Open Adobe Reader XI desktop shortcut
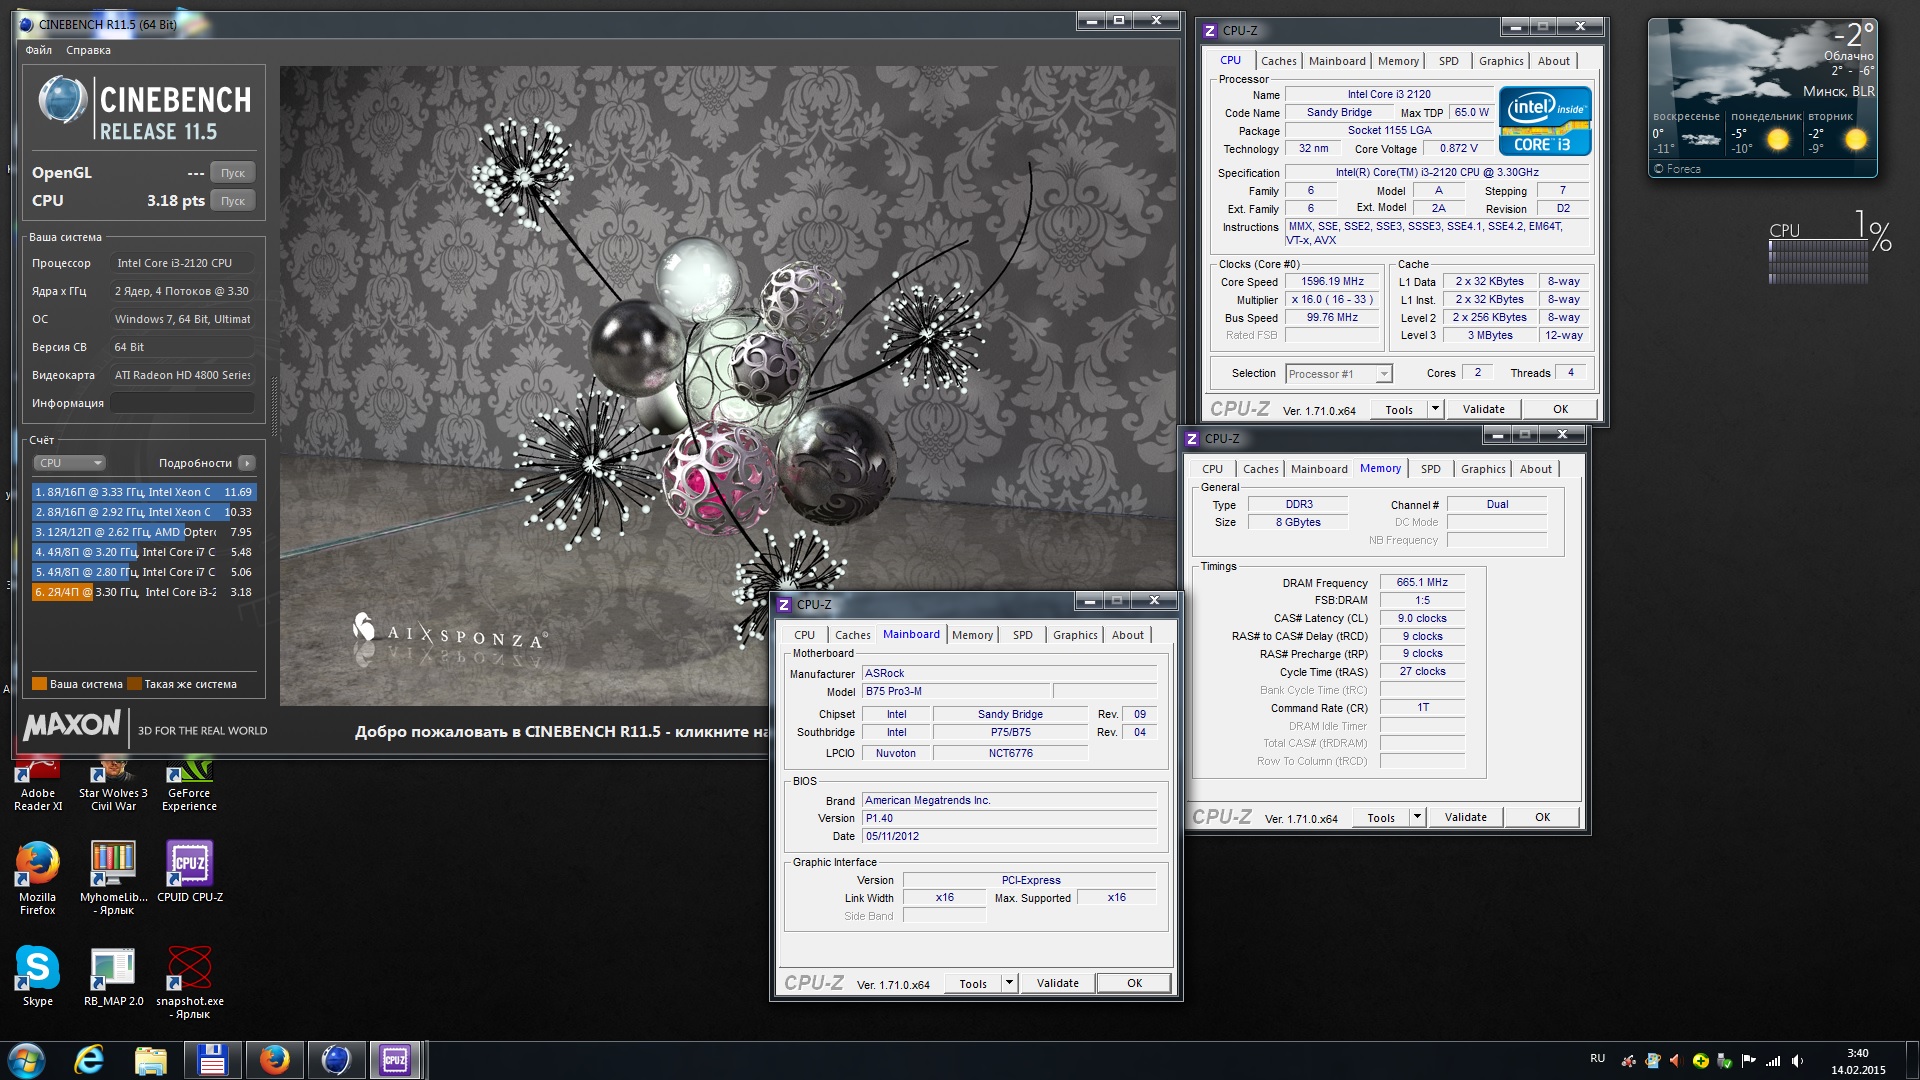This screenshot has width=1920, height=1080. (38, 784)
